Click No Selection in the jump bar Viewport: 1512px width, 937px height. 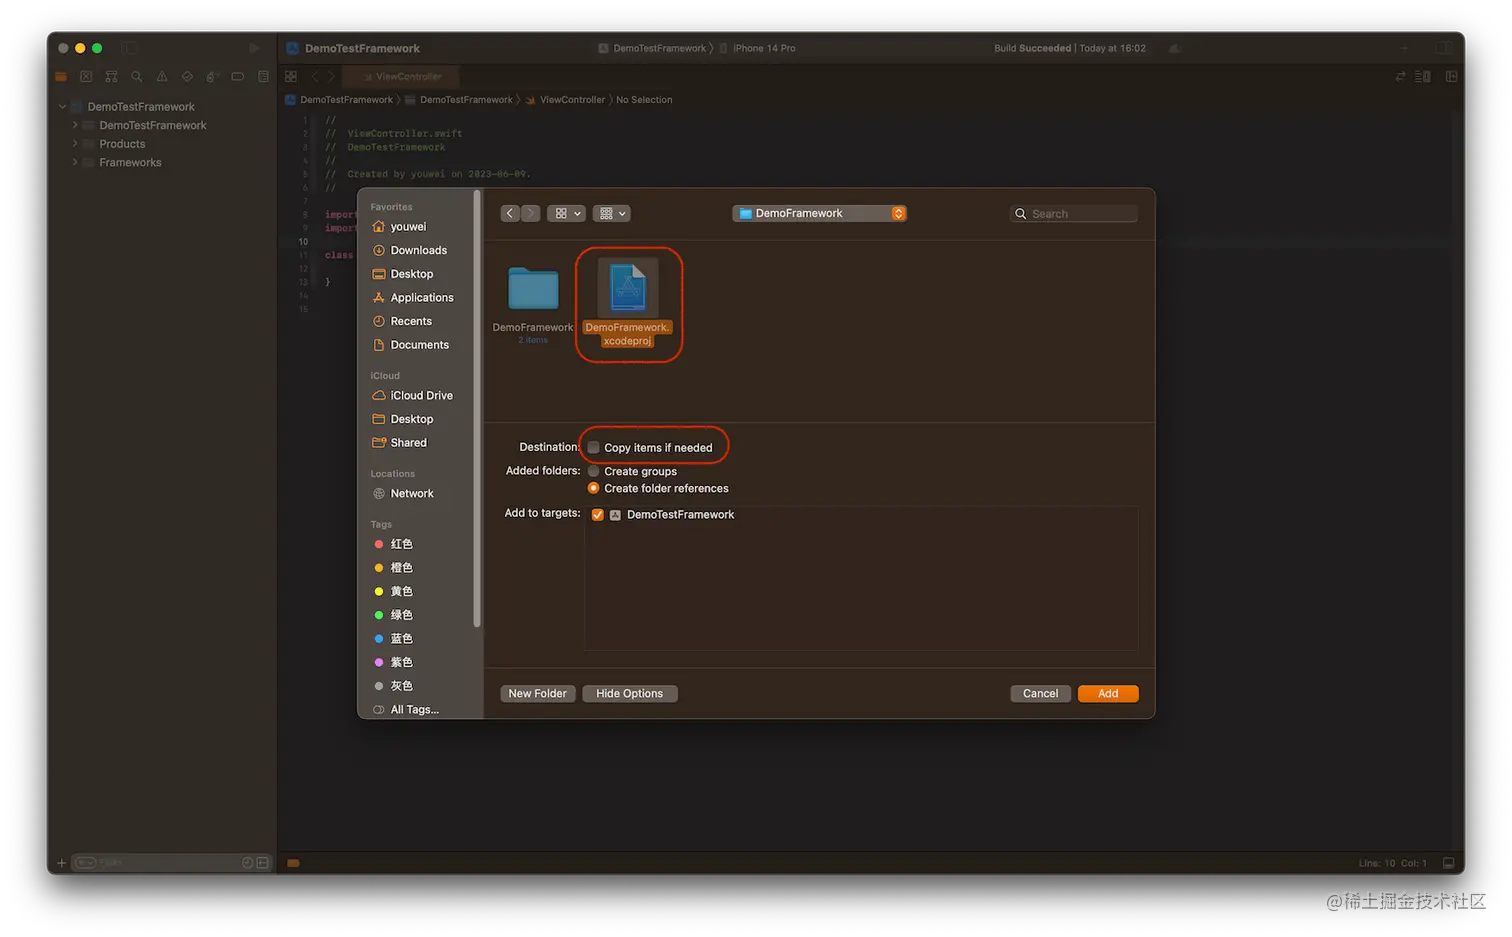tap(644, 100)
